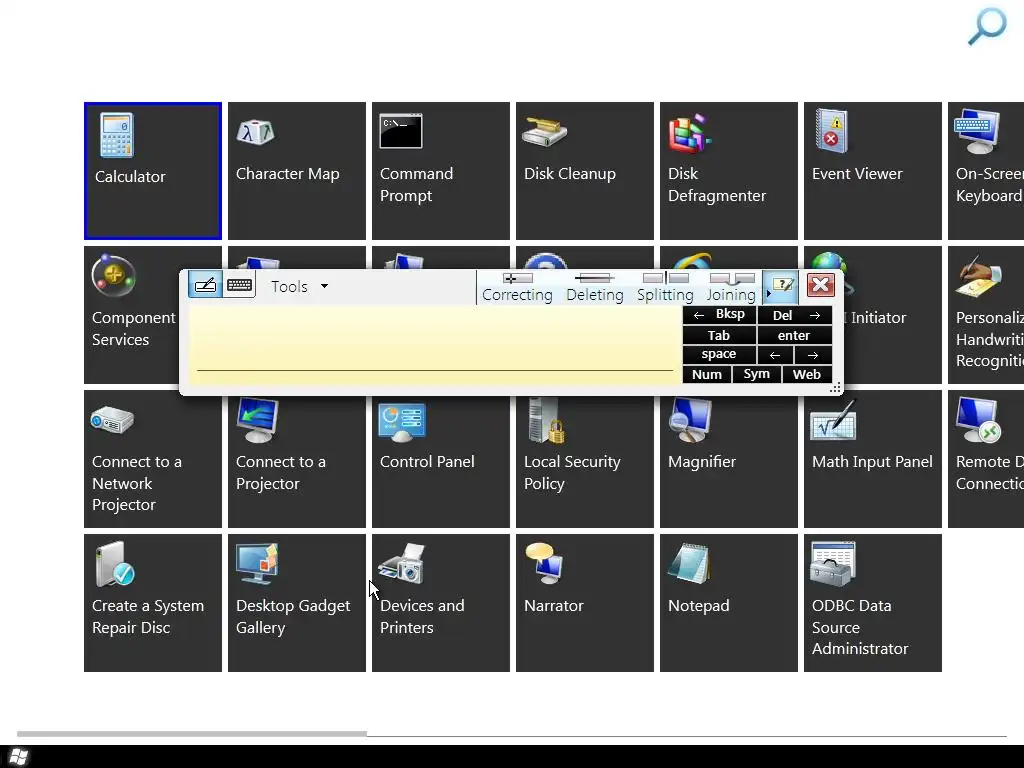Click the horizontal scrollbar thumb
Screen dimensions: 1024x768
pyautogui.click(x=192, y=733)
